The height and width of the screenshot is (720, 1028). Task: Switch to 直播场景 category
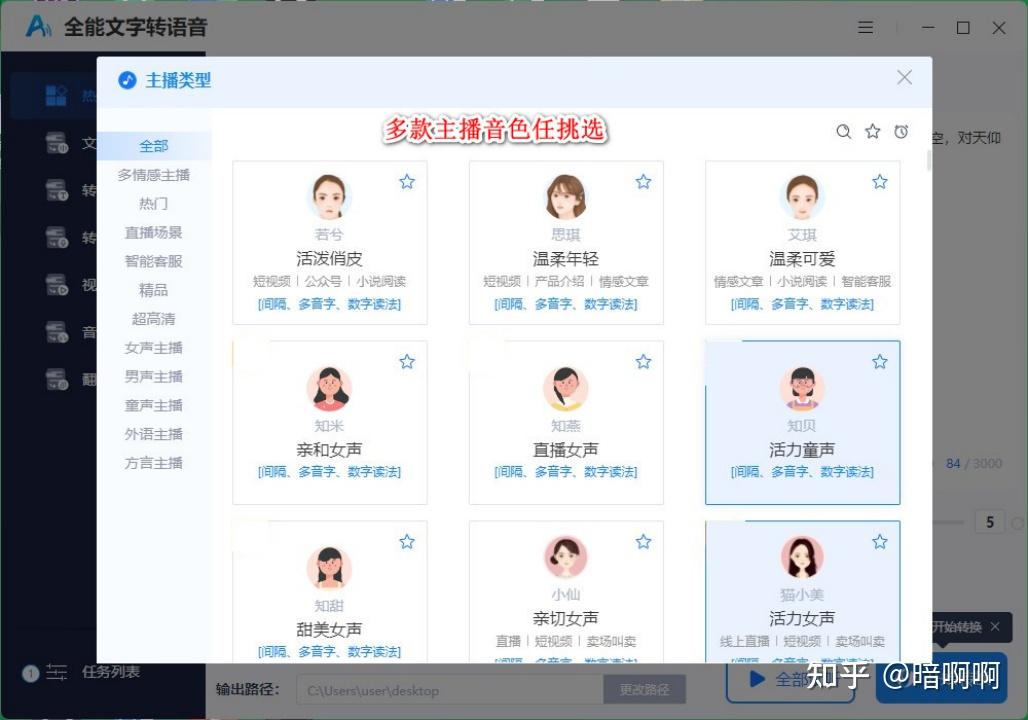pos(154,233)
